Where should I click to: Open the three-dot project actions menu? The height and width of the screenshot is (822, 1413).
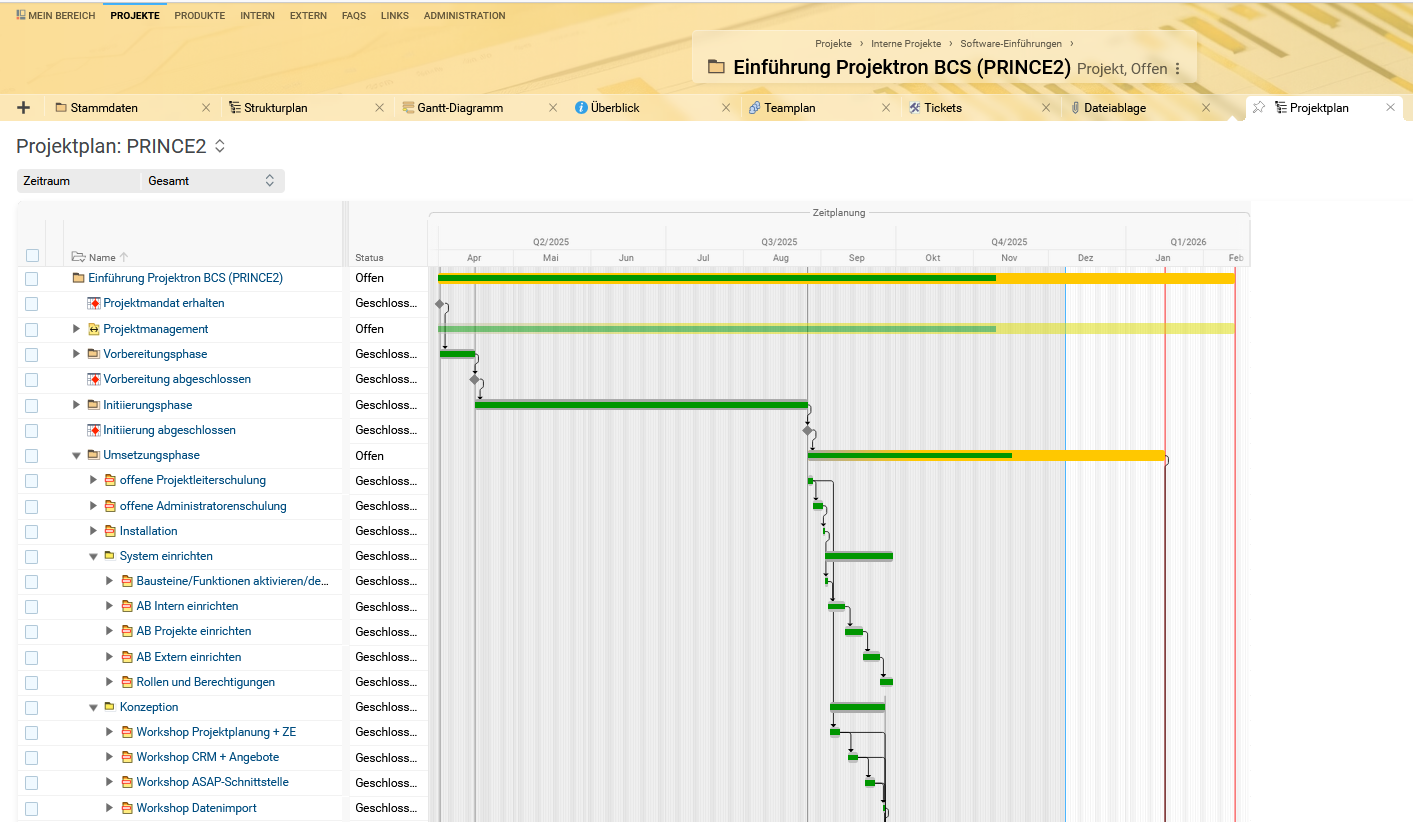coord(1177,69)
